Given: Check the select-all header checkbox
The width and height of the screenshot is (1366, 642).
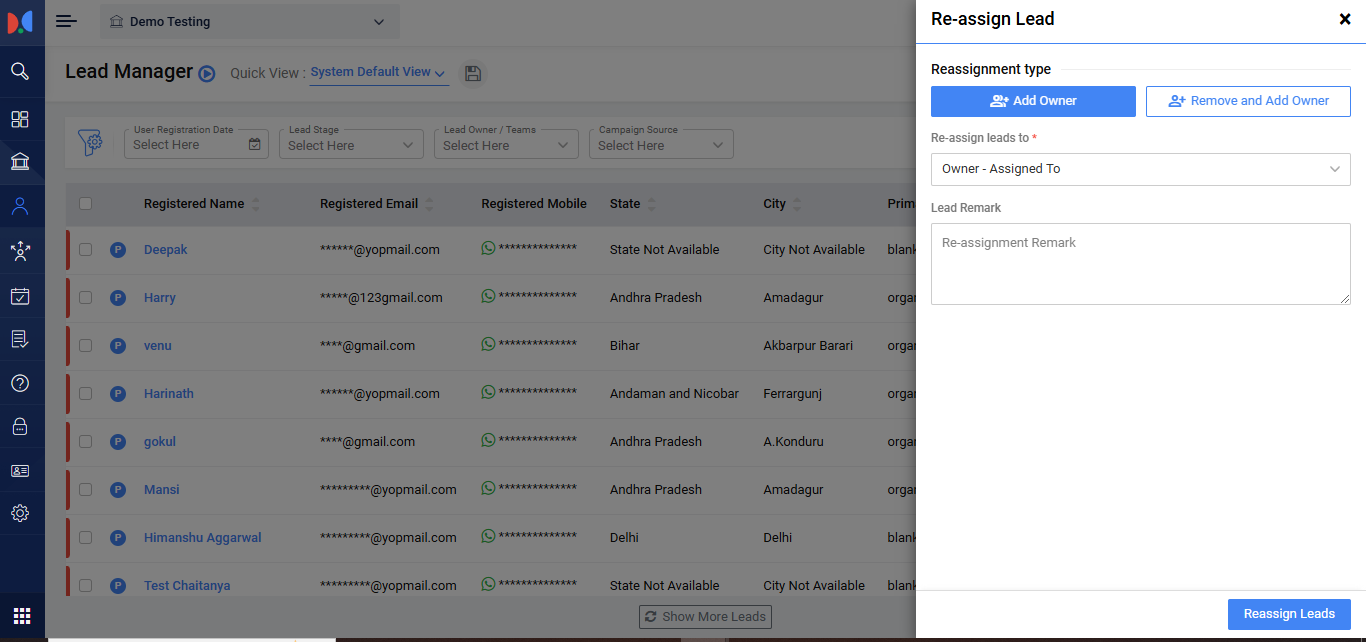Looking at the screenshot, I should [x=86, y=203].
